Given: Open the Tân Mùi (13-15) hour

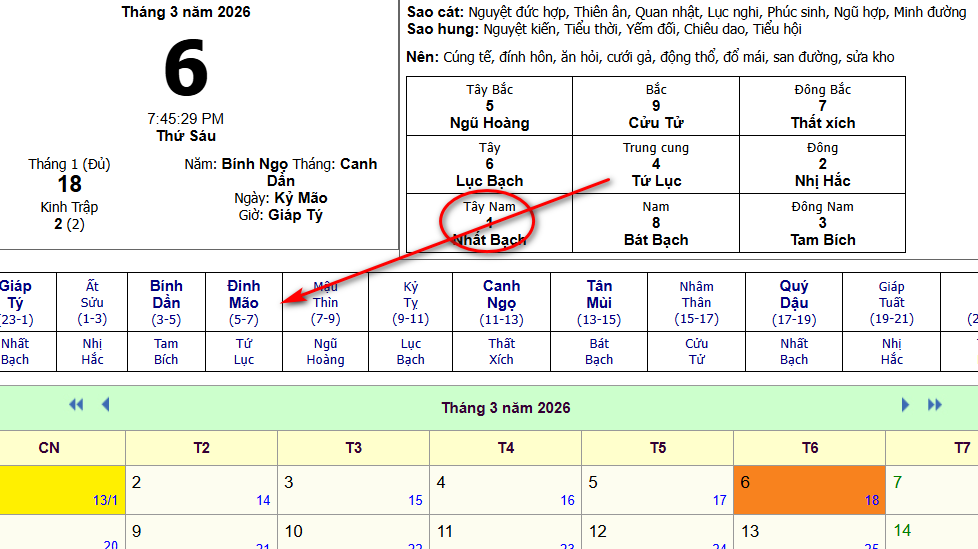Looking at the screenshot, I should click(x=599, y=302).
